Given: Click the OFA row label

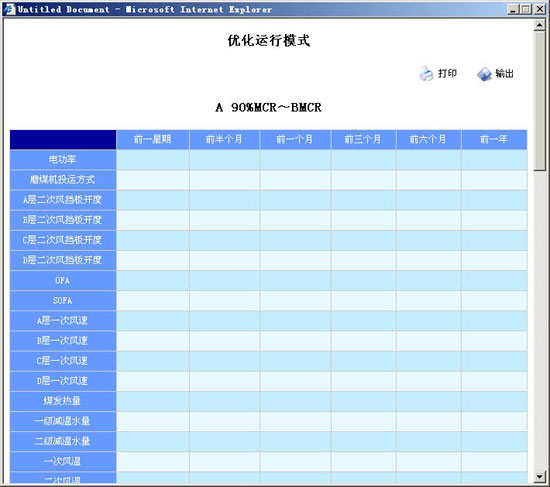Looking at the screenshot, I should [63, 280].
